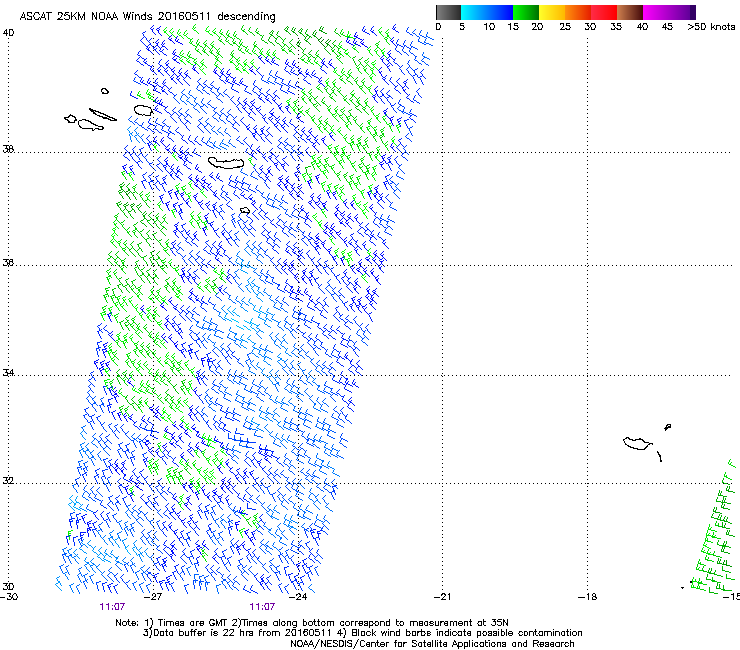Click the '0' label under the color bar
The image size is (740, 650).
click(438, 27)
